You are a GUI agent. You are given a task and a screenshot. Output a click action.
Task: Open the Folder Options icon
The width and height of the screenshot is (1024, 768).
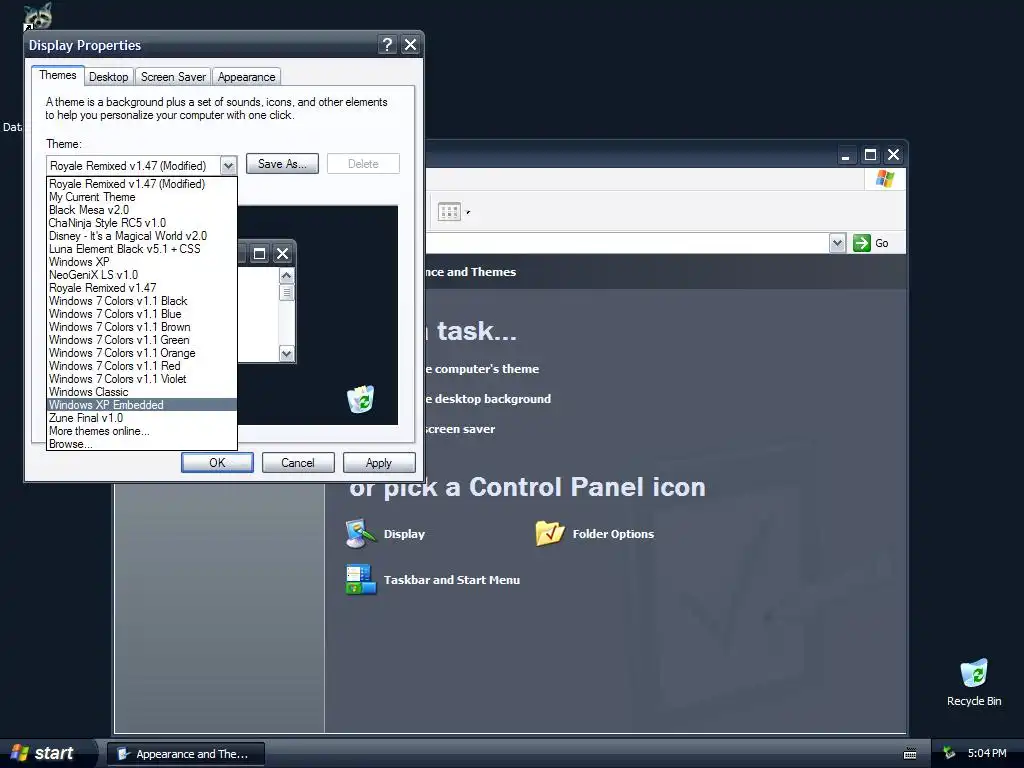click(x=550, y=534)
